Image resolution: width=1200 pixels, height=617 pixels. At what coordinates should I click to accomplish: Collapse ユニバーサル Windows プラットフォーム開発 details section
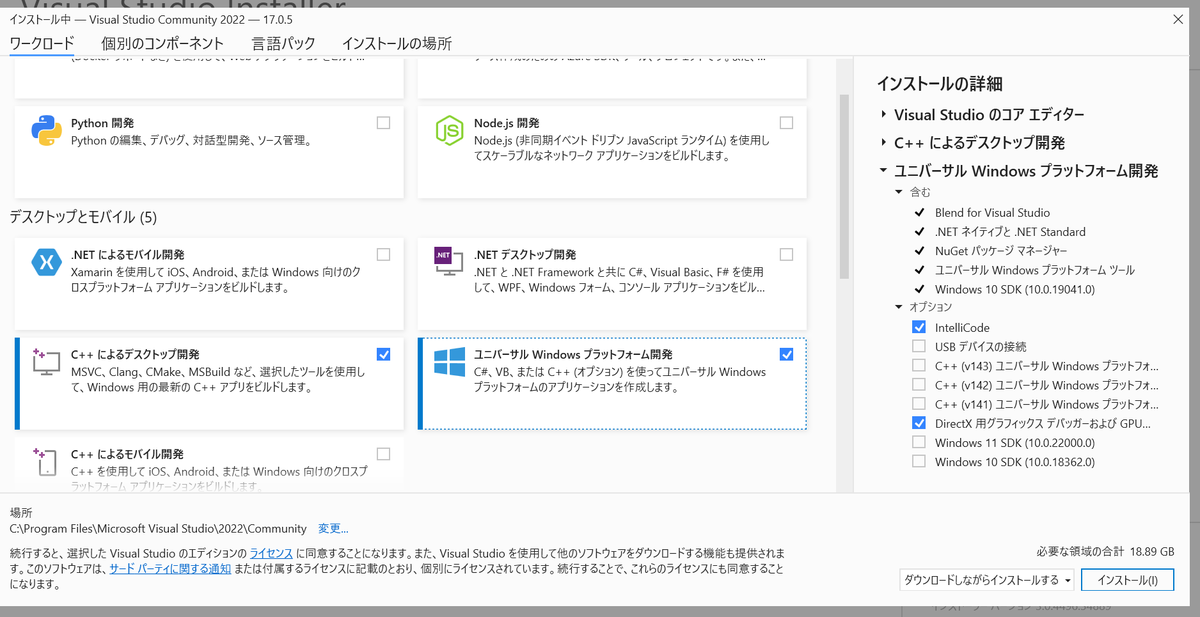(884, 171)
